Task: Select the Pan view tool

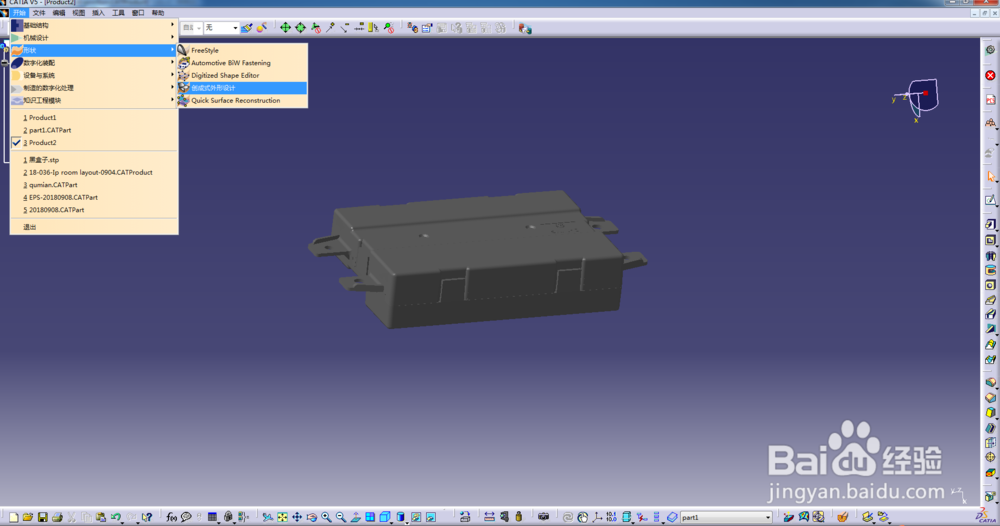Action: 297,517
